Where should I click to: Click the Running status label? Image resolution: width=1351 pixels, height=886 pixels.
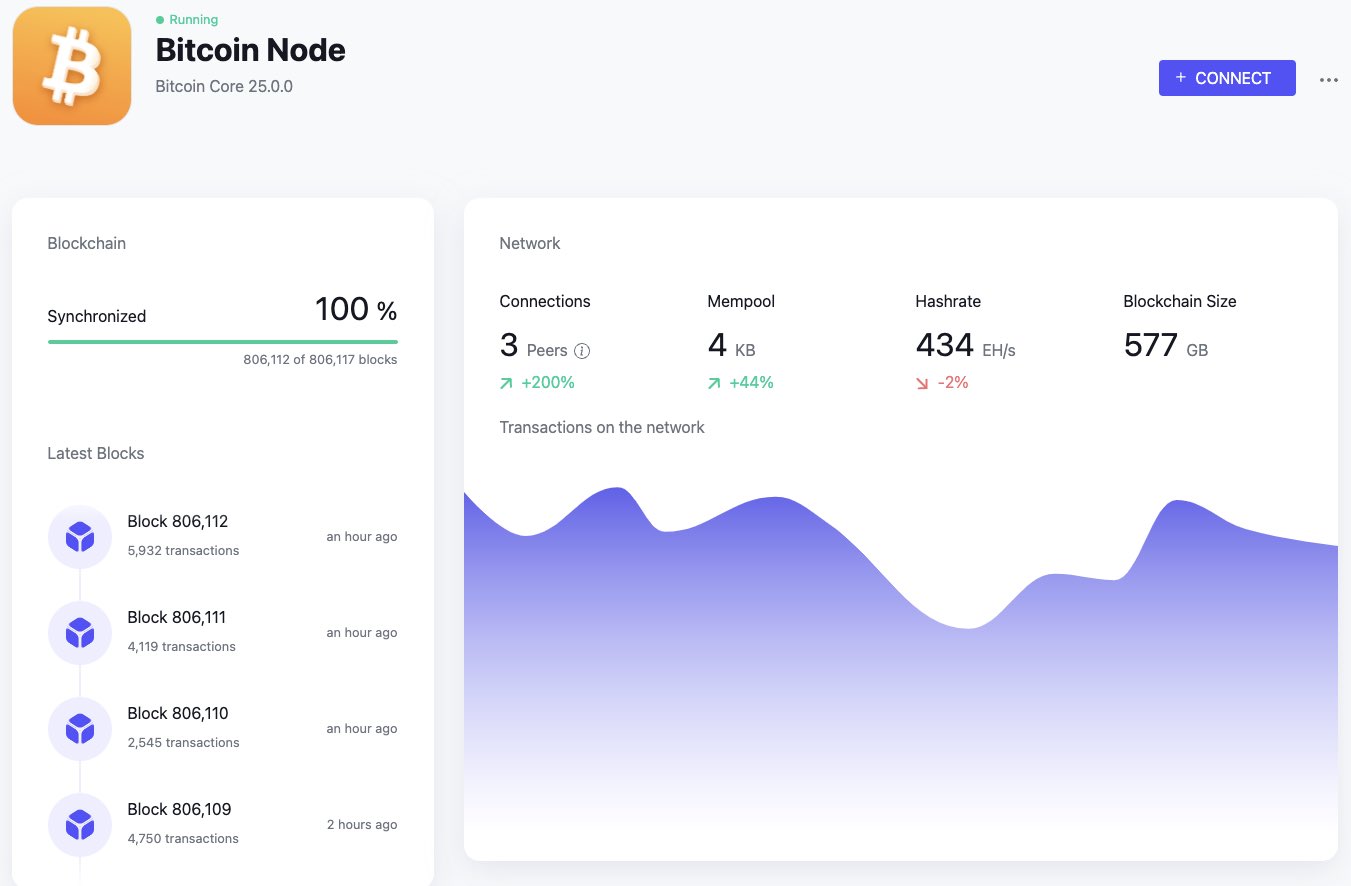click(194, 20)
